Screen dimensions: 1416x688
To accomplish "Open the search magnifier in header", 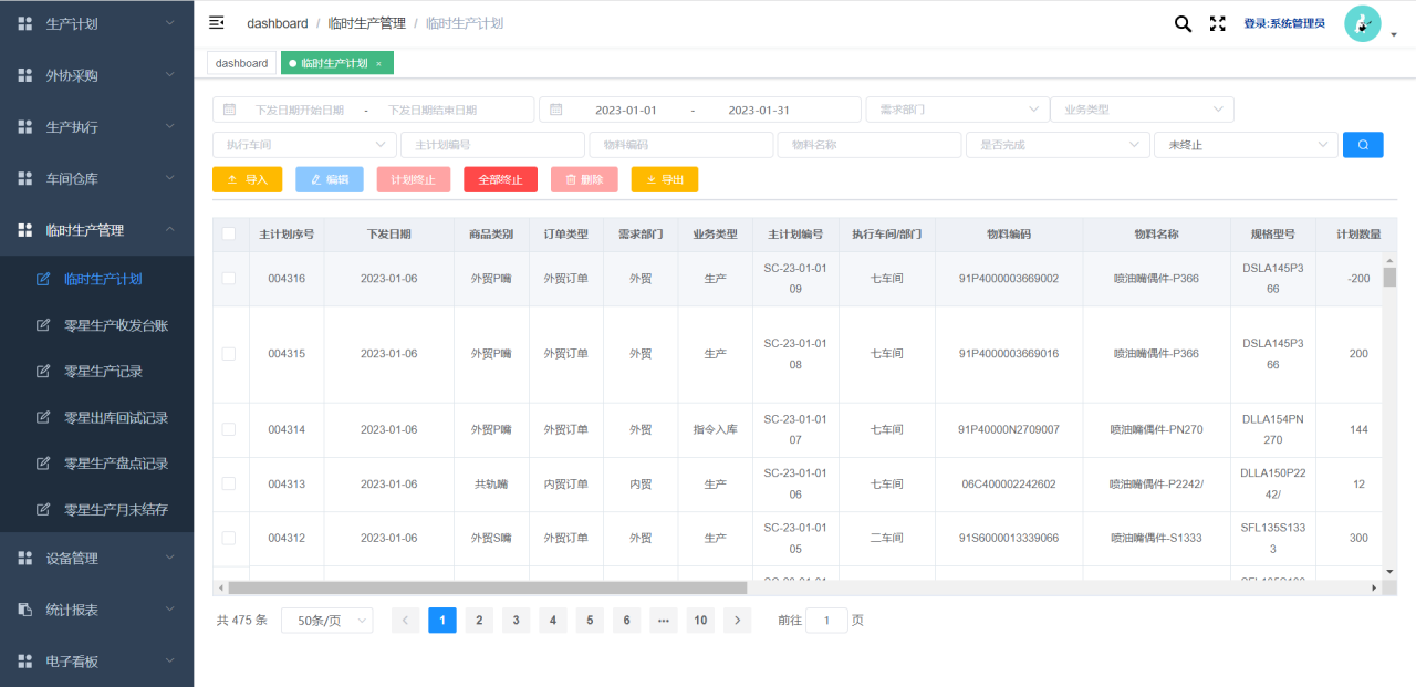I will coord(1182,24).
